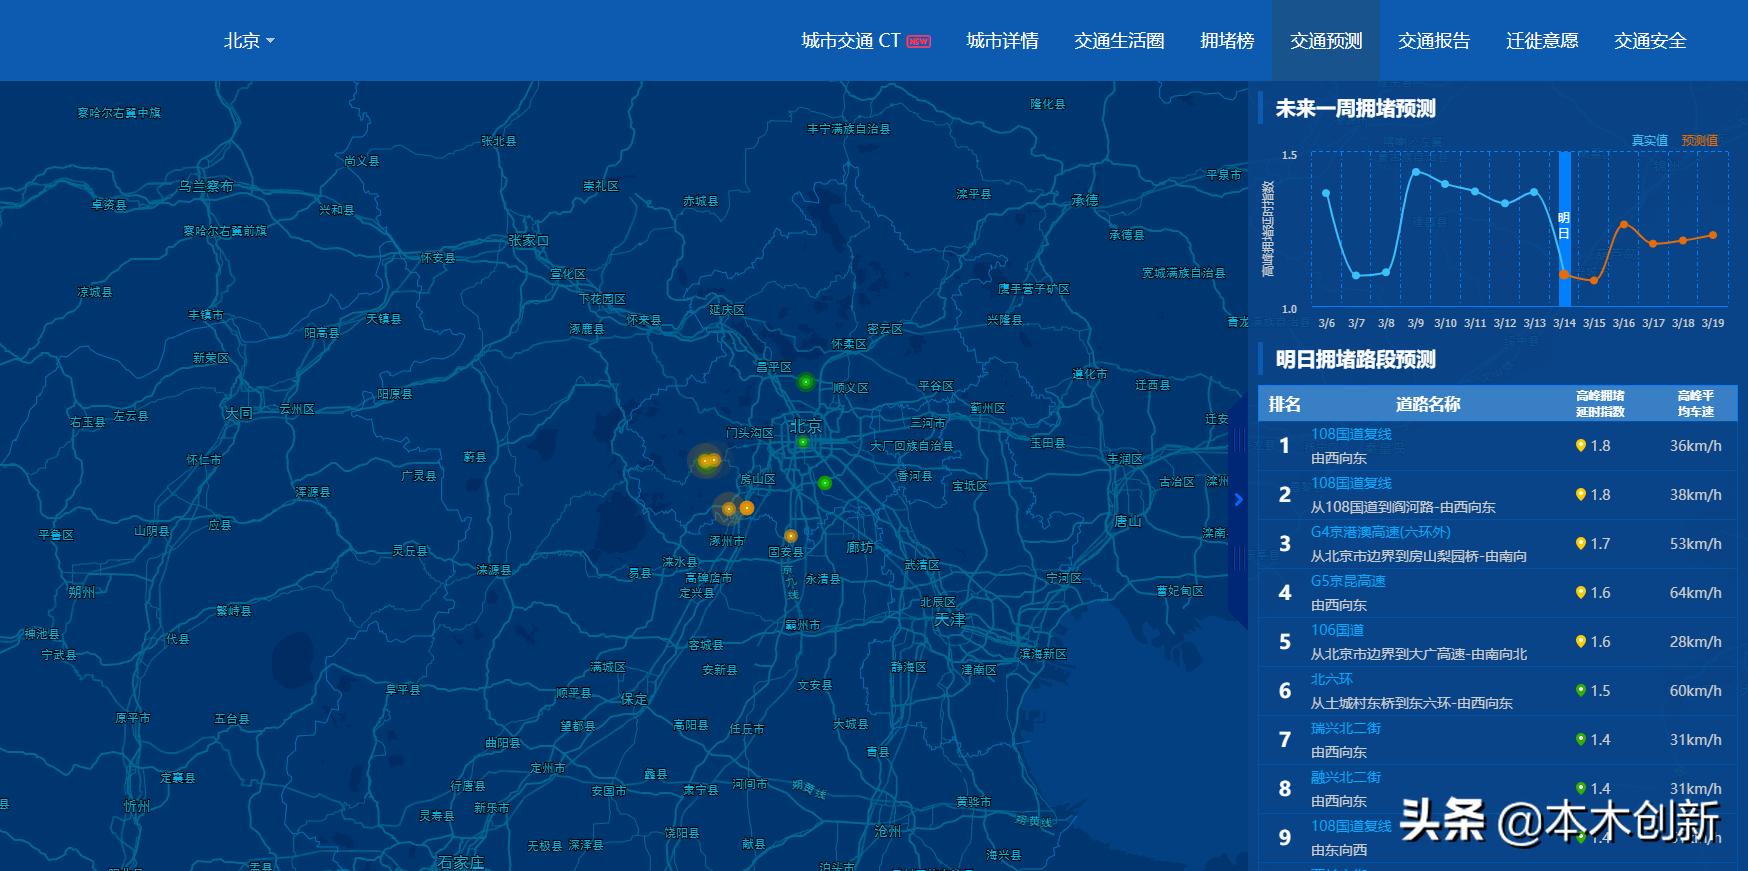Image resolution: width=1748 pixels, height=871 pixels.
Task: Click the orange map marker above 固安县
Action: point(791,536)
